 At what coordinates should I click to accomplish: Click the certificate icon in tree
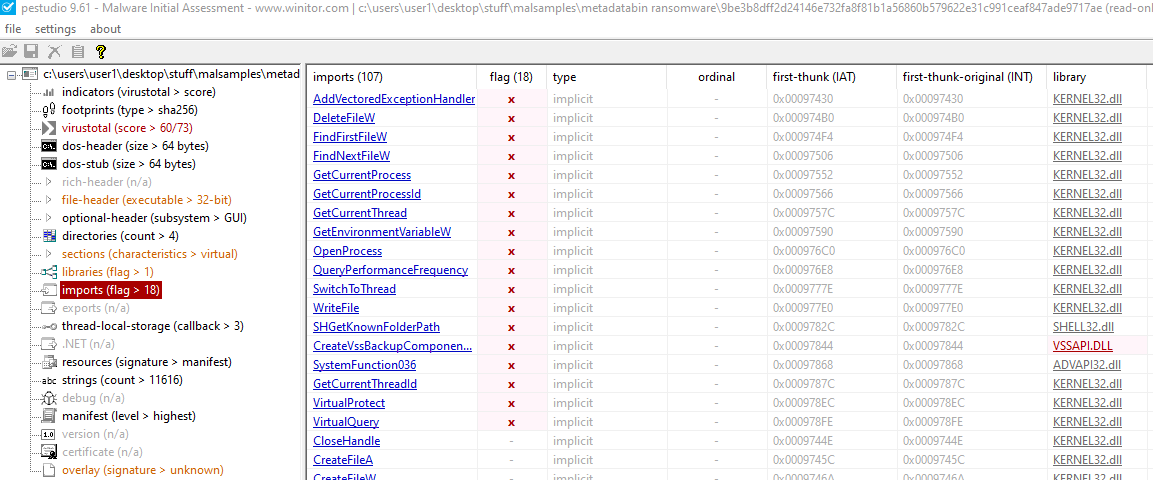49,452
